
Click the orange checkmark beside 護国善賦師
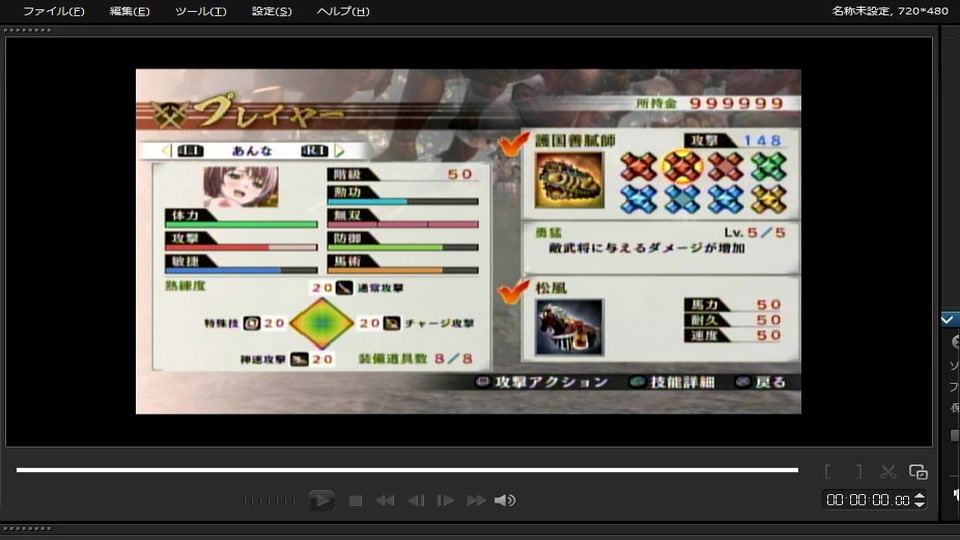513,144
